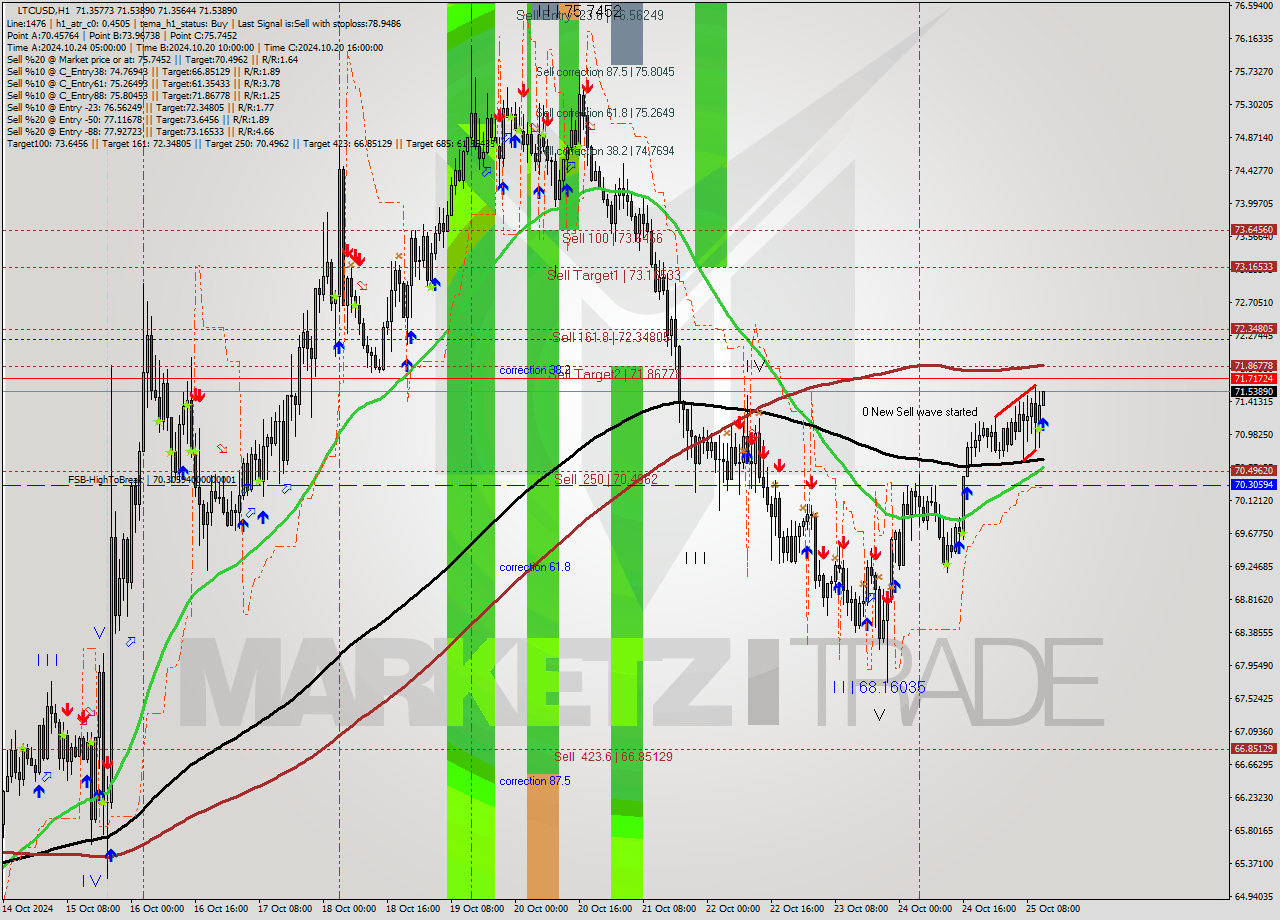Click the 66.85129 red price tag
The image size is (1280, 920).
point(1254,748)
